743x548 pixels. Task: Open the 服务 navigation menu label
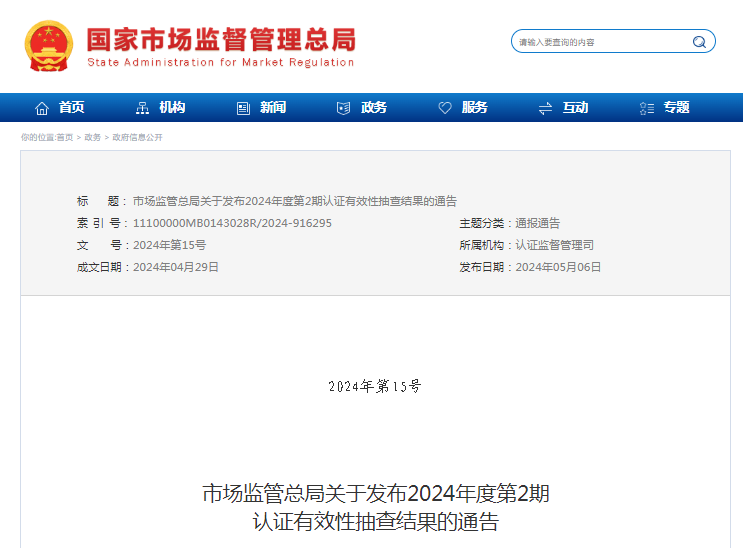click(x=475, y=108)
